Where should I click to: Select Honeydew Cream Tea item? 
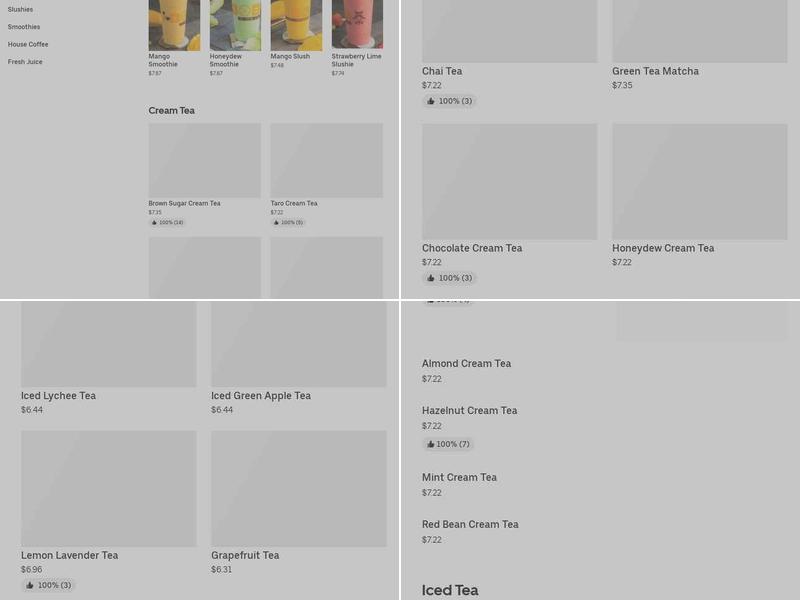(699, 195)
